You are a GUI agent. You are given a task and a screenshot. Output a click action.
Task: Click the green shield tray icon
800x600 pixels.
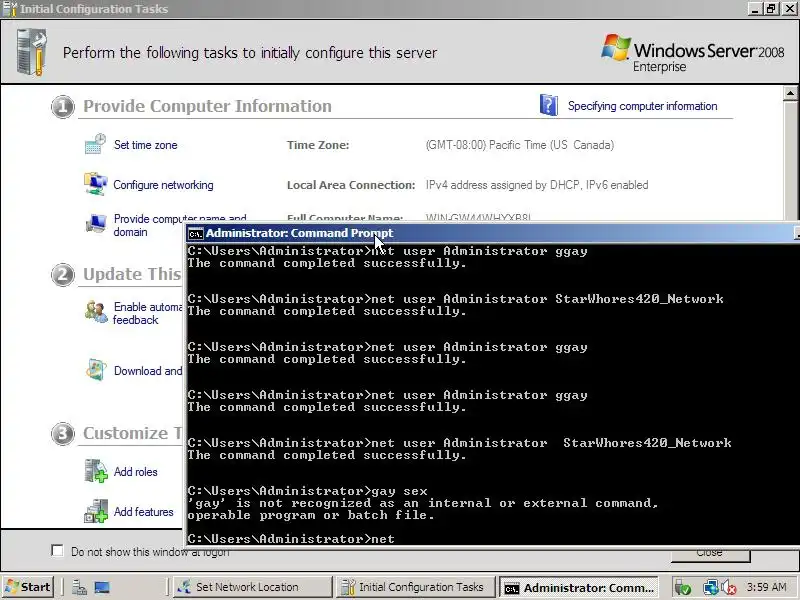(683, 588)
